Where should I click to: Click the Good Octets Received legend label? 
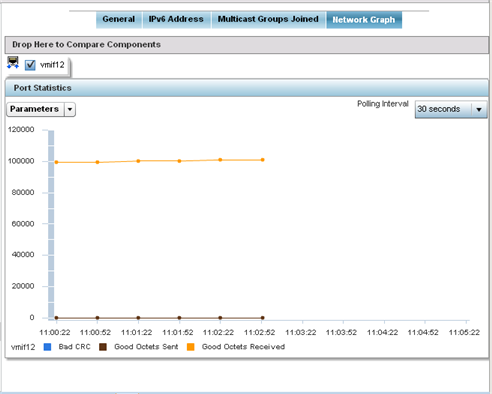(x=243, y=347)
